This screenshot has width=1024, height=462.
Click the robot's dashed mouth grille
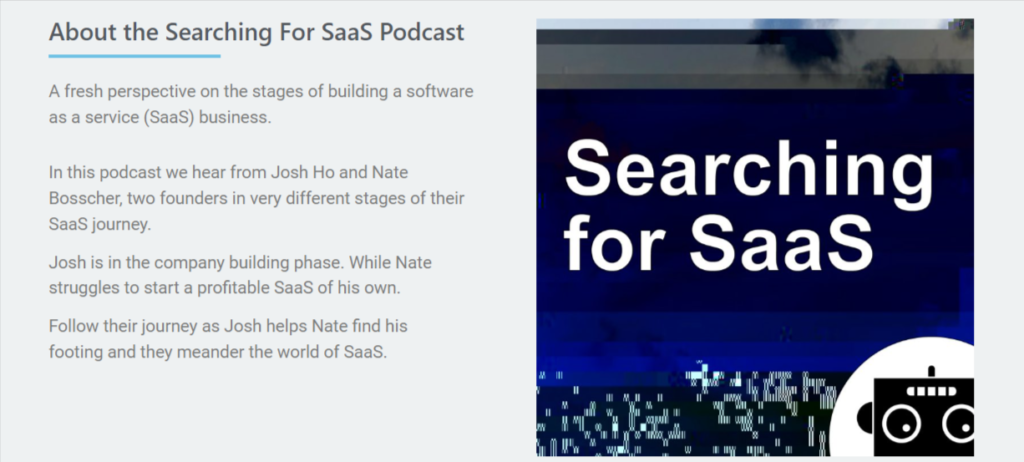point(930,391)
